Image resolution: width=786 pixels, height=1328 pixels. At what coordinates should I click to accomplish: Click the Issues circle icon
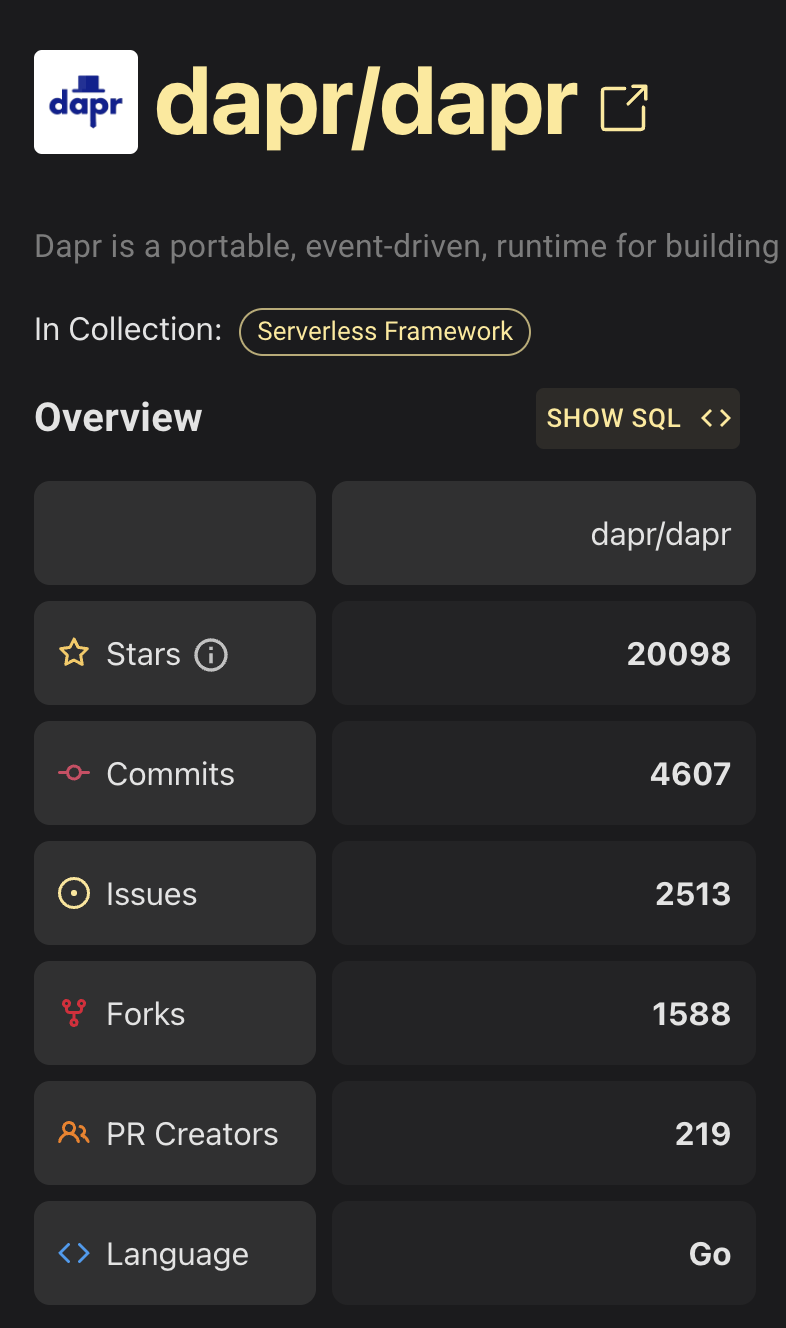click(x=74, y=893)
